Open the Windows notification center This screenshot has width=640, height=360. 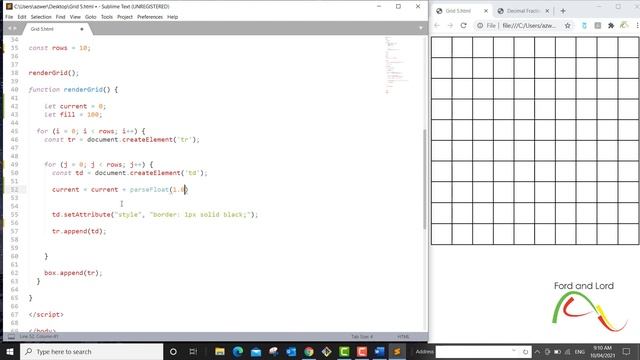click(x=627, y=351)
